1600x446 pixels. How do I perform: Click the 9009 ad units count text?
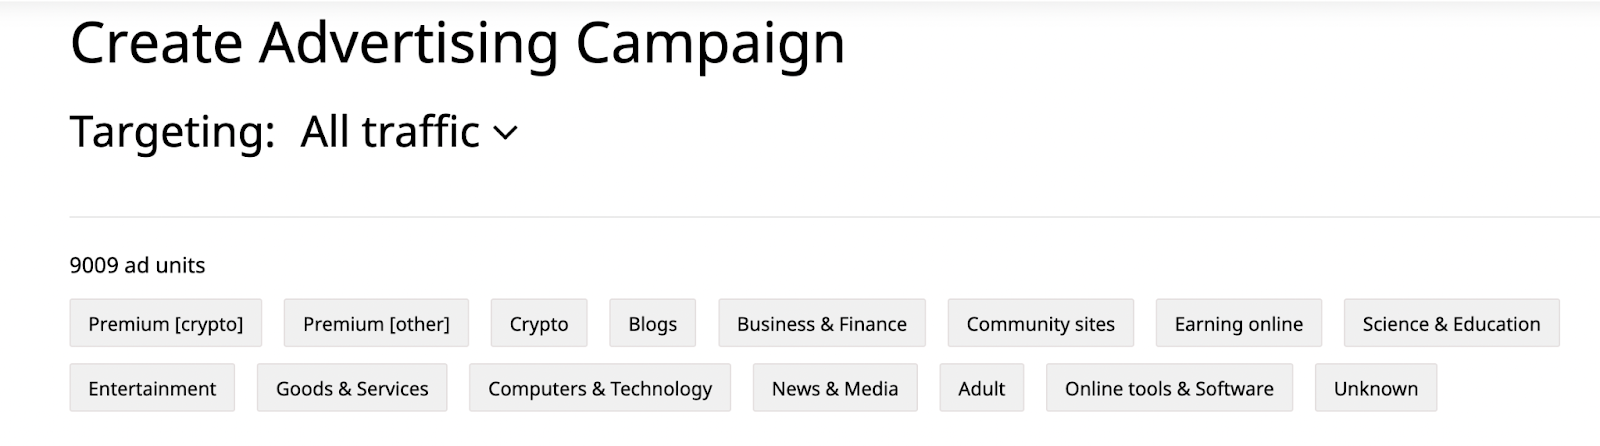pos(137,265)
